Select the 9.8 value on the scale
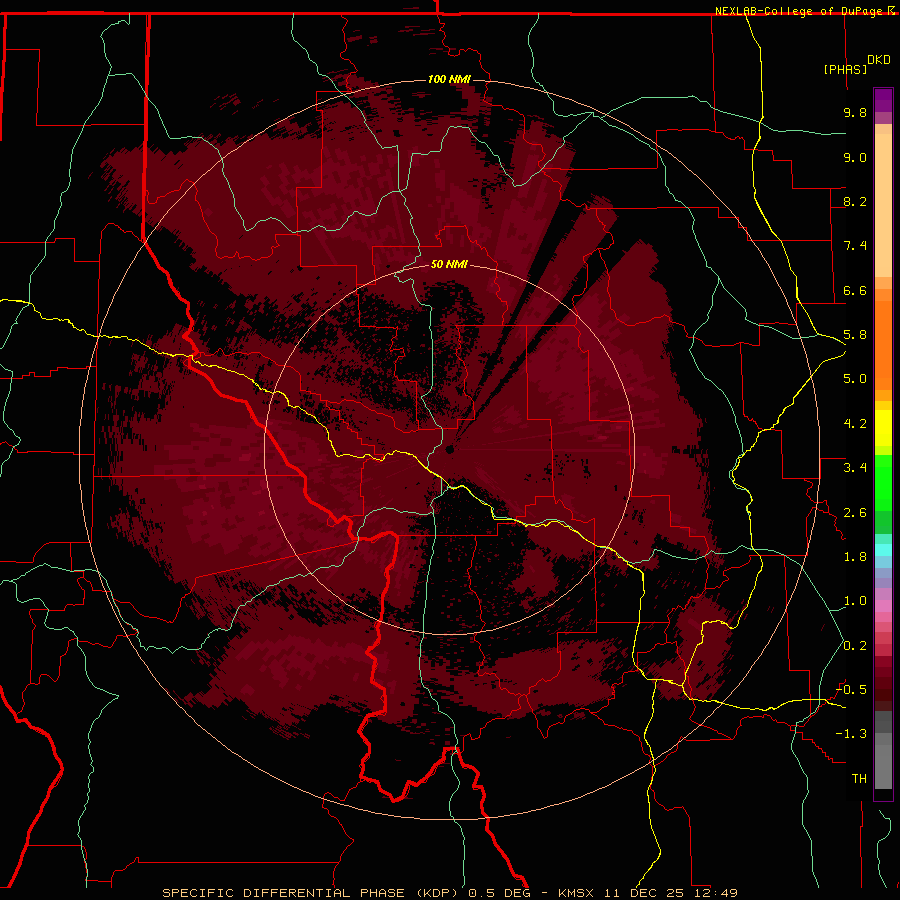 [x=855, y=112]
